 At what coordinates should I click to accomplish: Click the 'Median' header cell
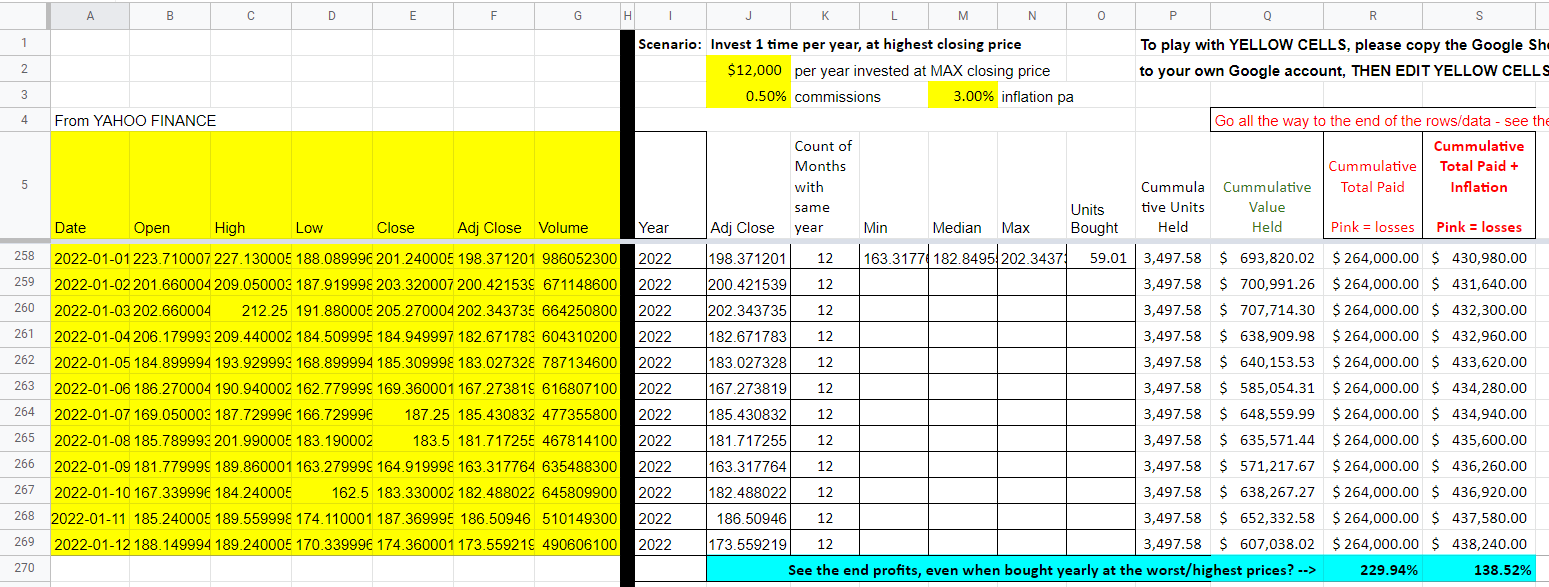pyautogui.click(x=962, y=186)
